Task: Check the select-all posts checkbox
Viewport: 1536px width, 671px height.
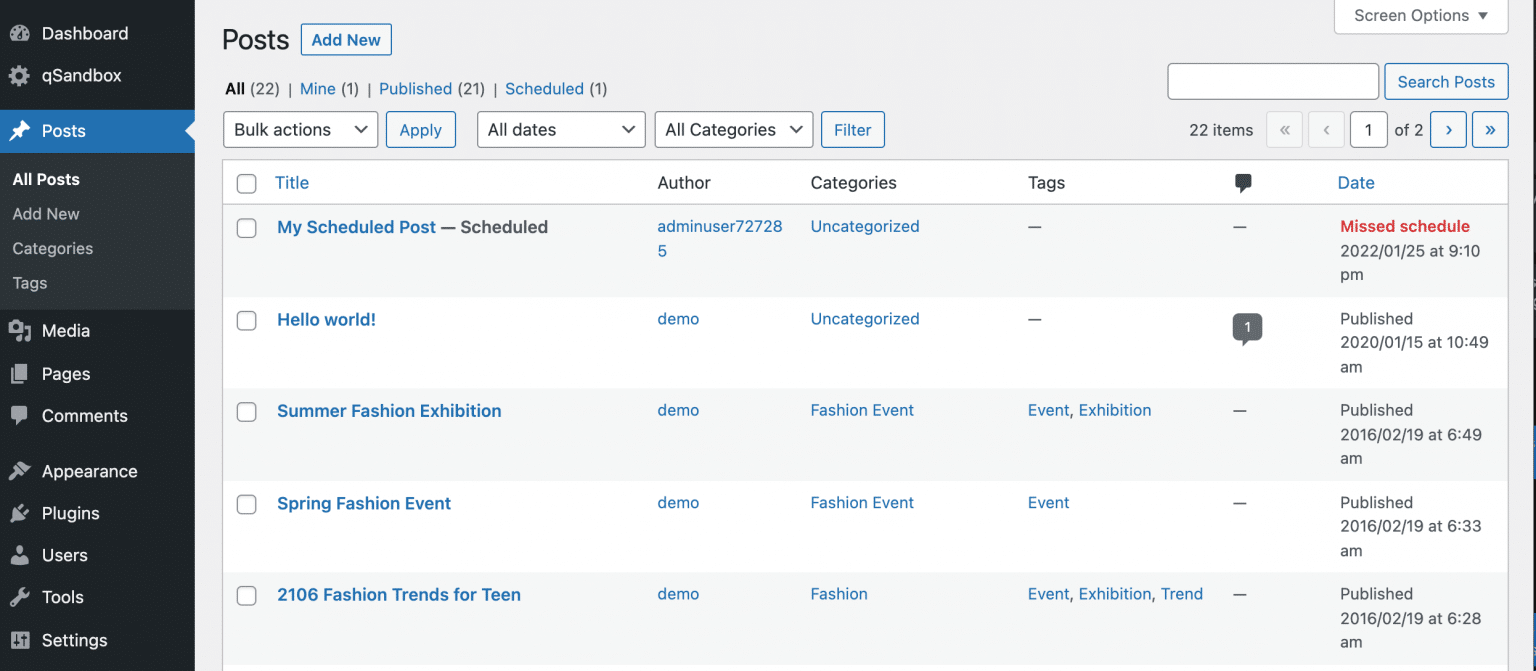Action: pyautogui.click(x=246, y=184)
